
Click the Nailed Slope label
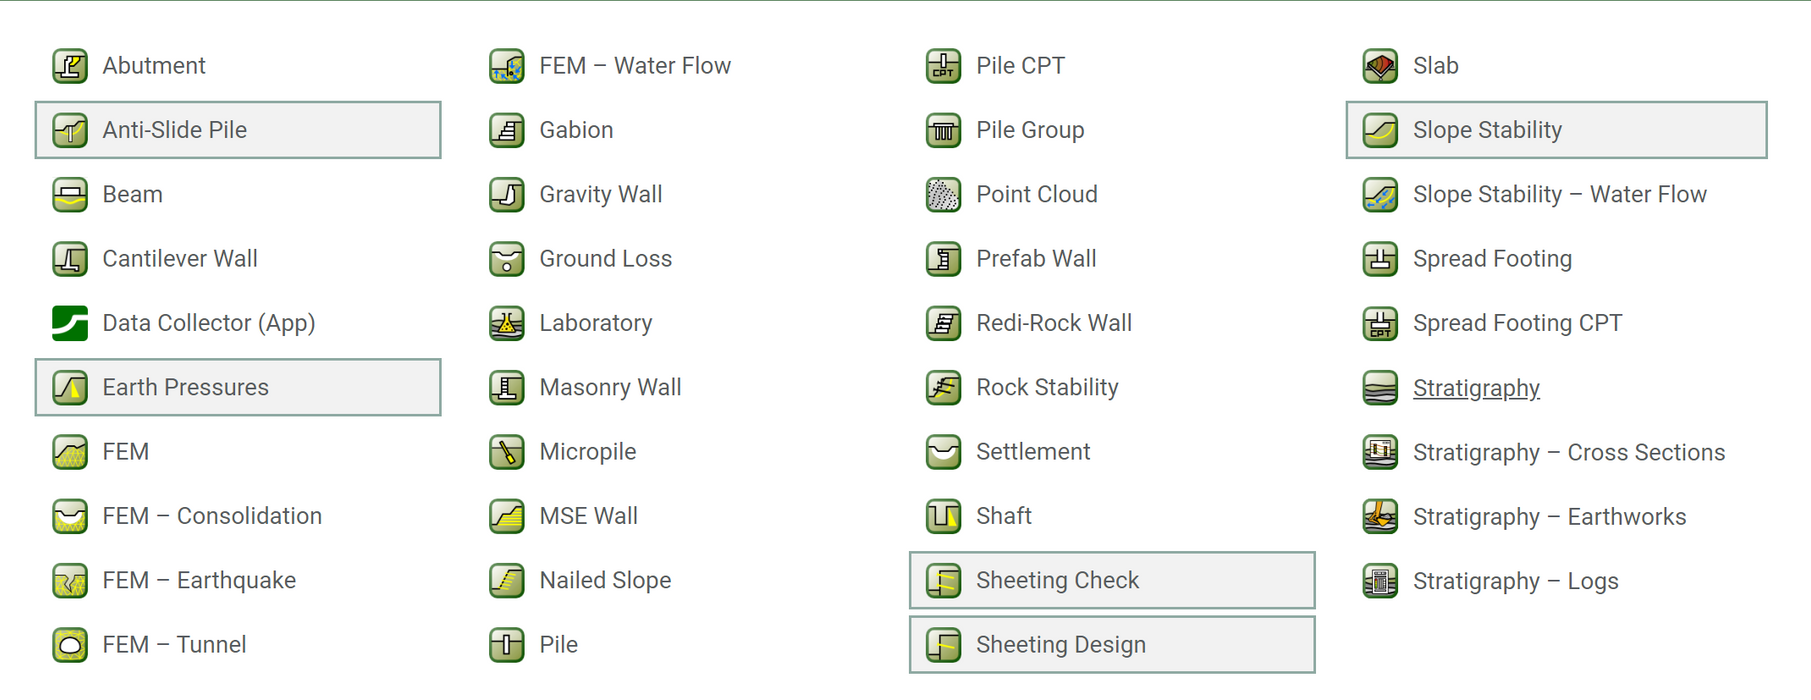pos(605,580)
